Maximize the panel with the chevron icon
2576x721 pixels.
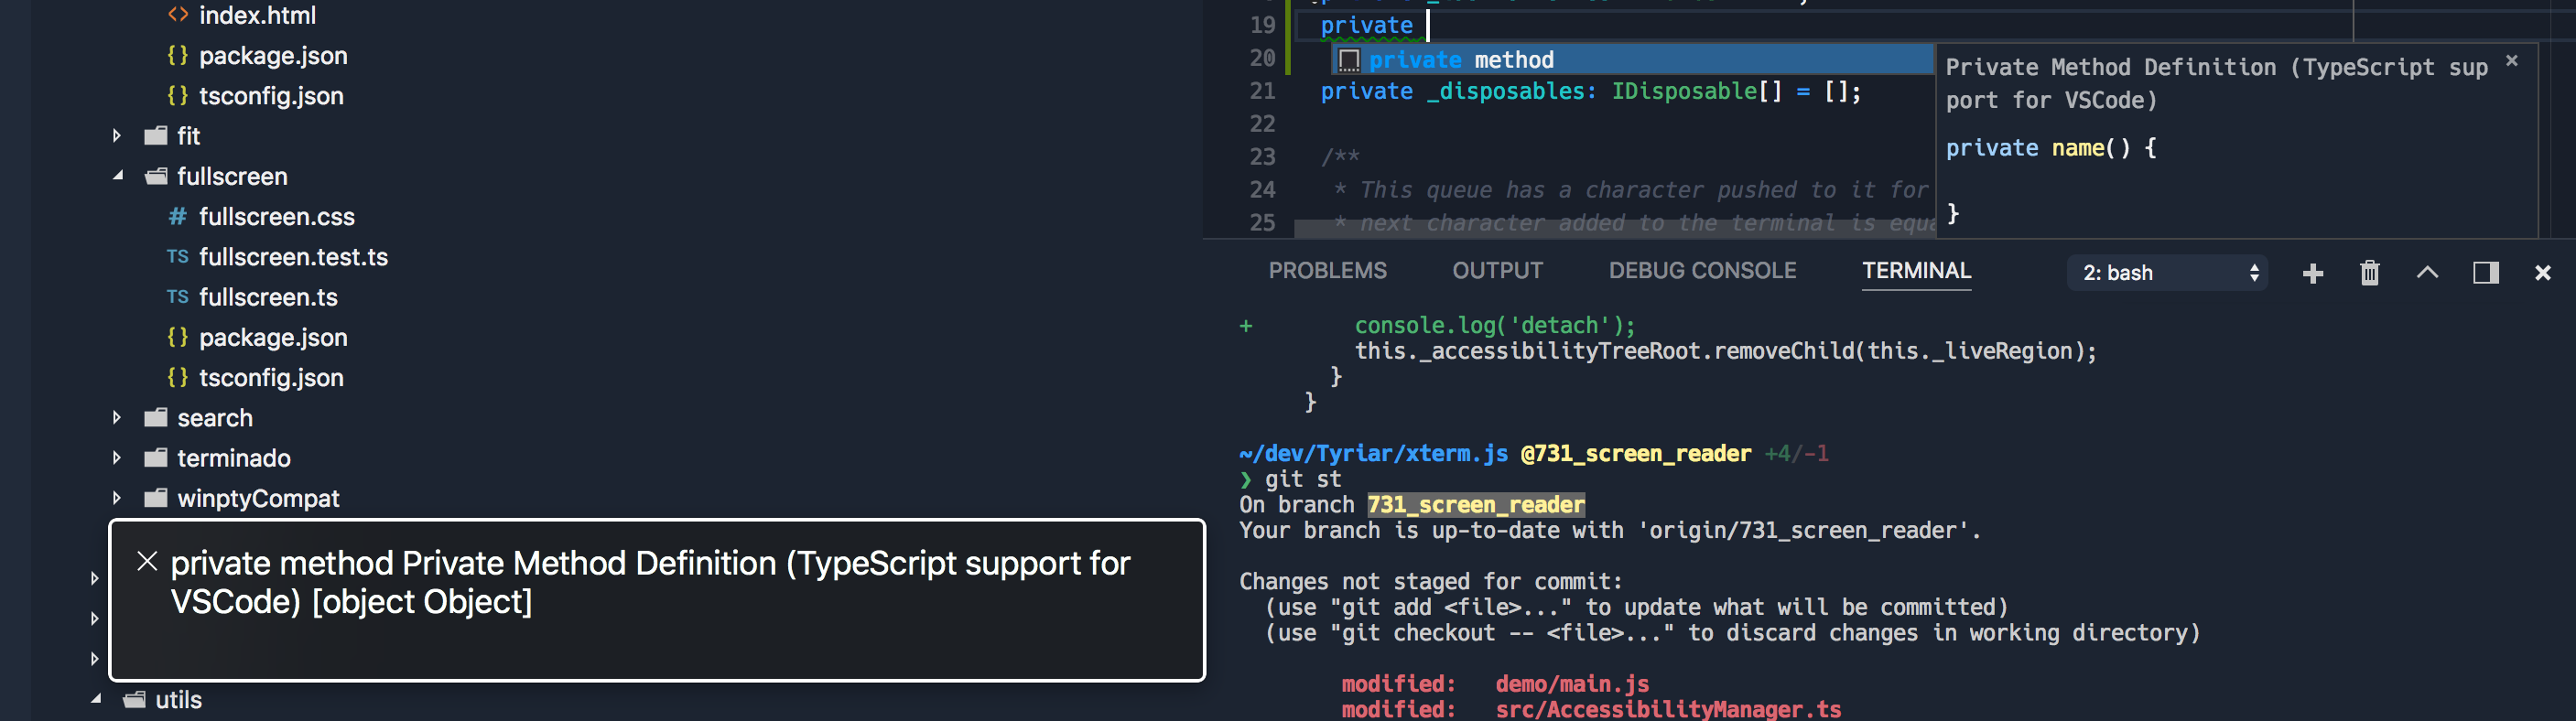2427,272
